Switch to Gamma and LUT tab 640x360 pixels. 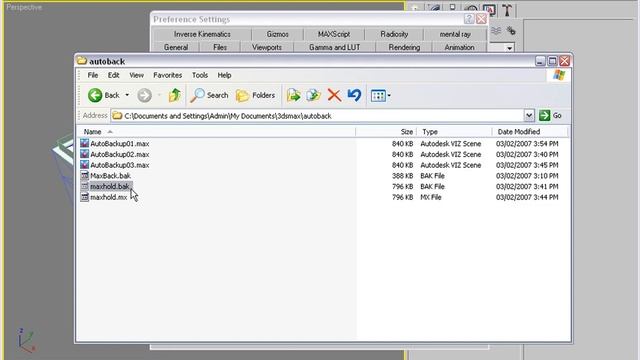(x=334, y=47)
